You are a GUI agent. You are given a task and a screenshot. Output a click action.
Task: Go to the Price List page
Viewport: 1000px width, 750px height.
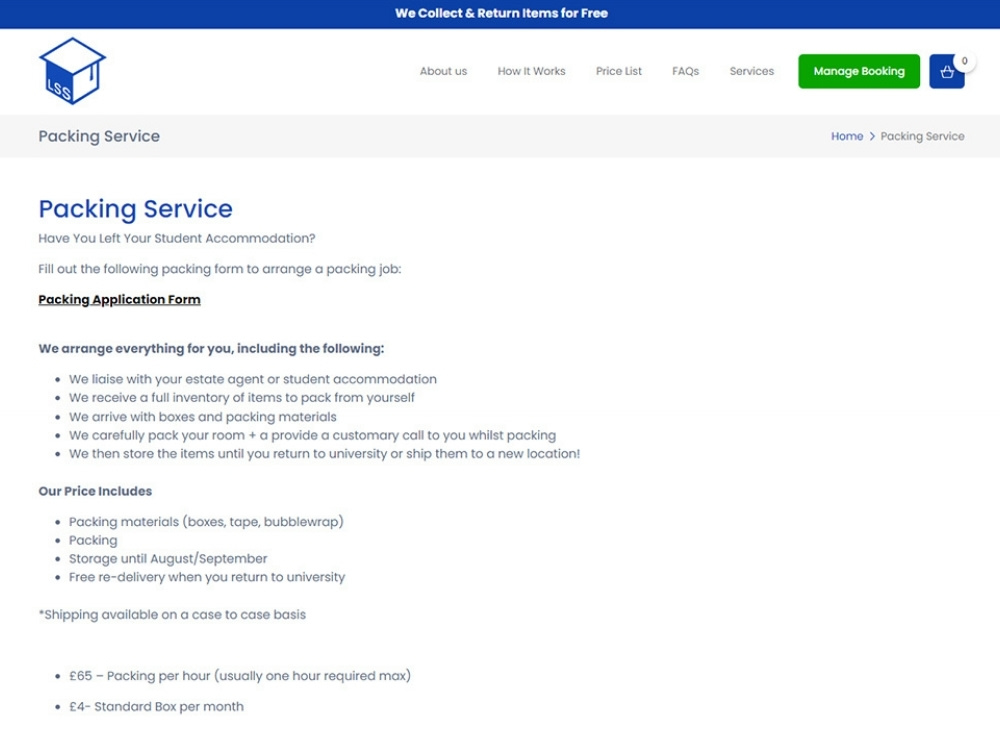click(x=619, y=71)
